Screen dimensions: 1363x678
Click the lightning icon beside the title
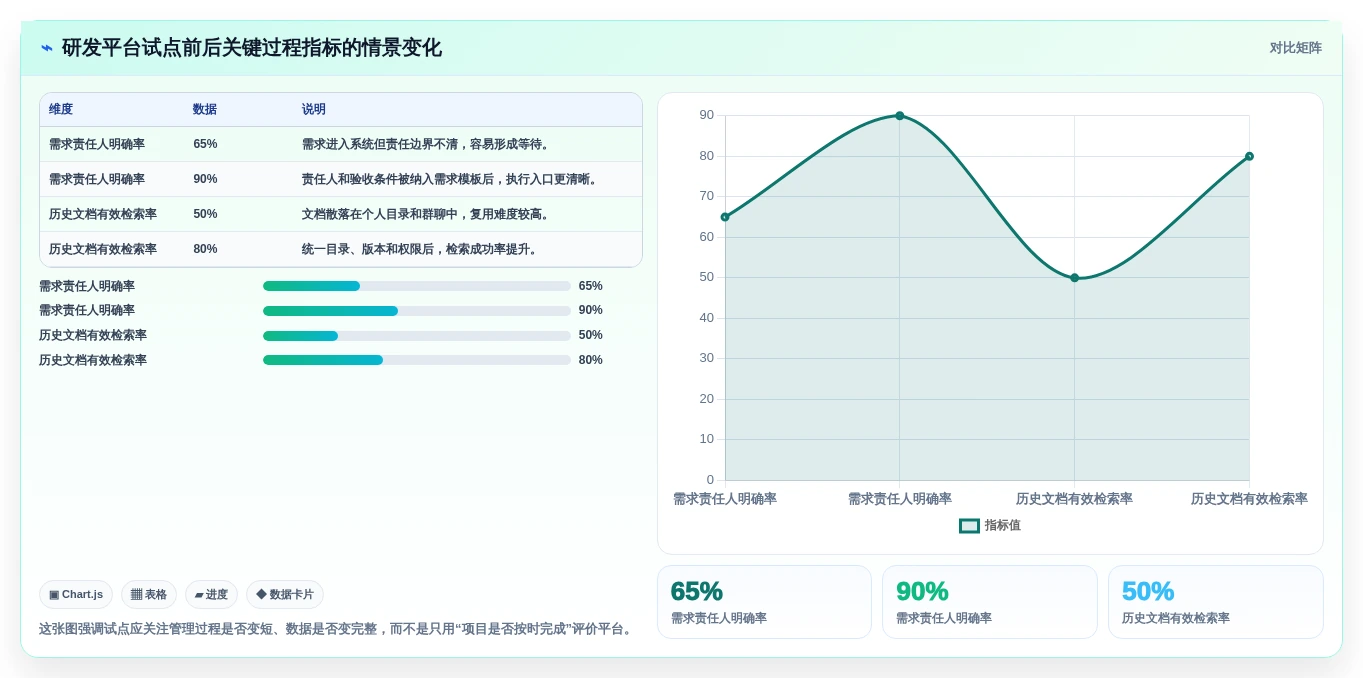pos(47,48)
